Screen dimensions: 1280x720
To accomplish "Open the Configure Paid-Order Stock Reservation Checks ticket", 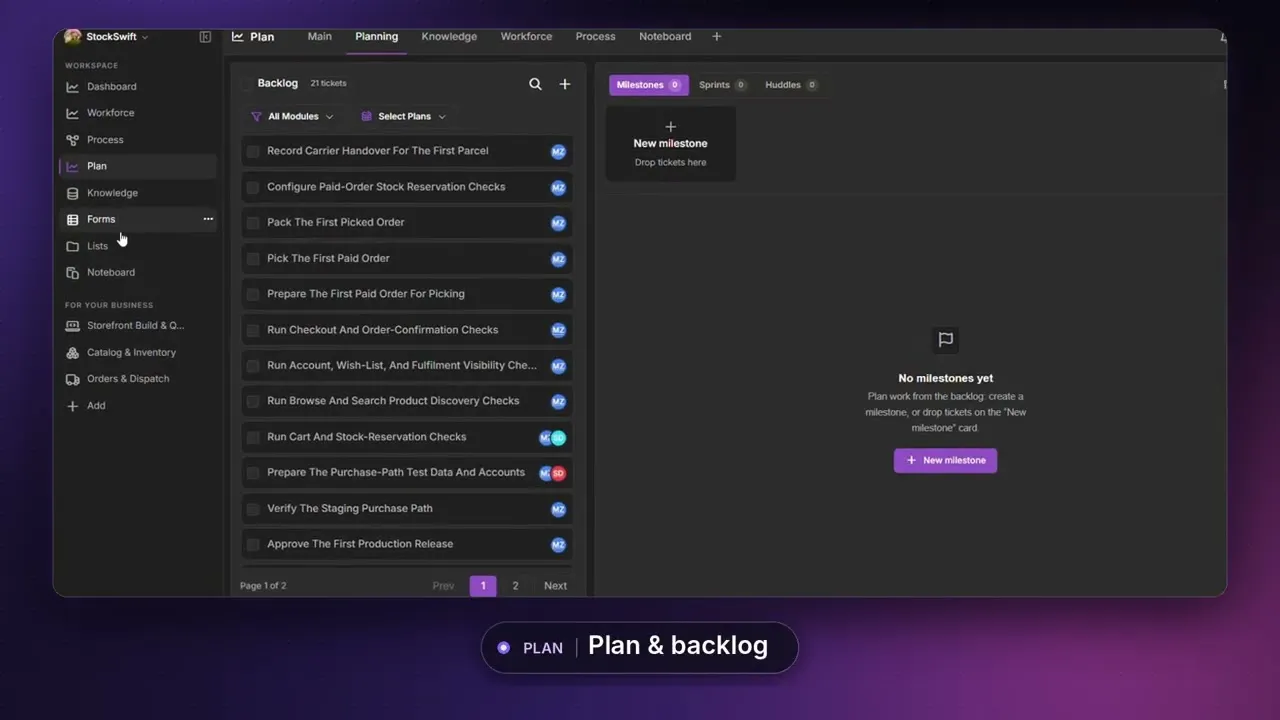I will point(407,187).
